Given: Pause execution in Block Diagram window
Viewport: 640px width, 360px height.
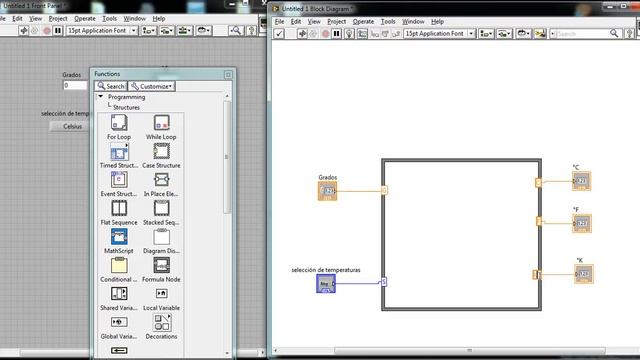Looking at the screenshot, I should (x=337, y=33).
